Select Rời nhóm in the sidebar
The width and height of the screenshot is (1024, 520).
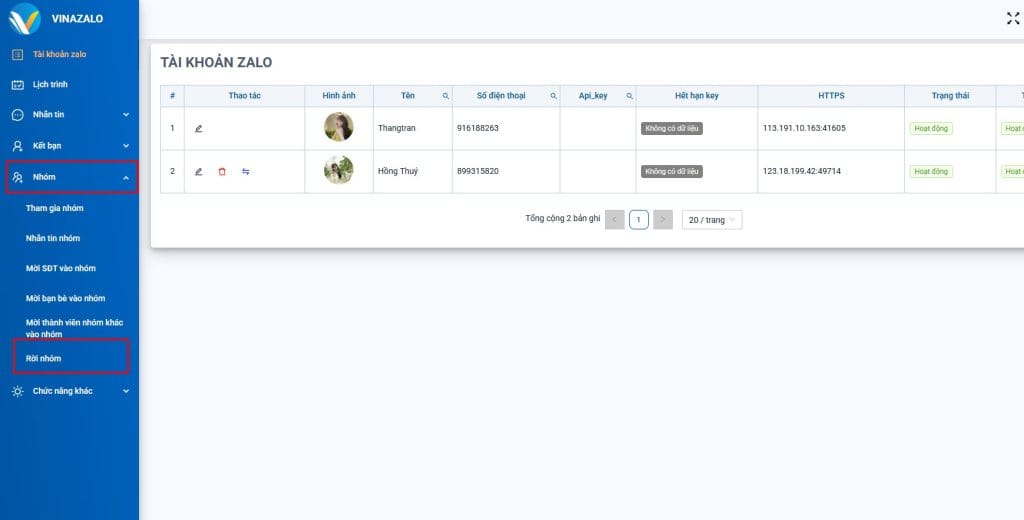44,358
